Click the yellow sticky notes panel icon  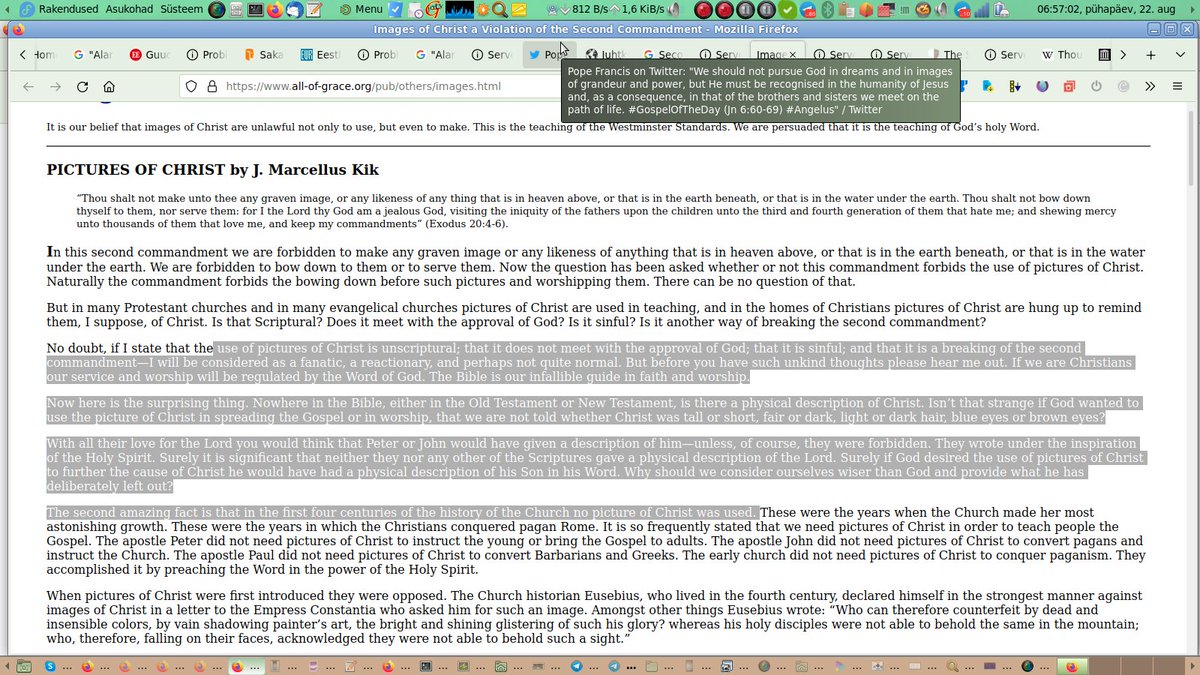[520, 9]
